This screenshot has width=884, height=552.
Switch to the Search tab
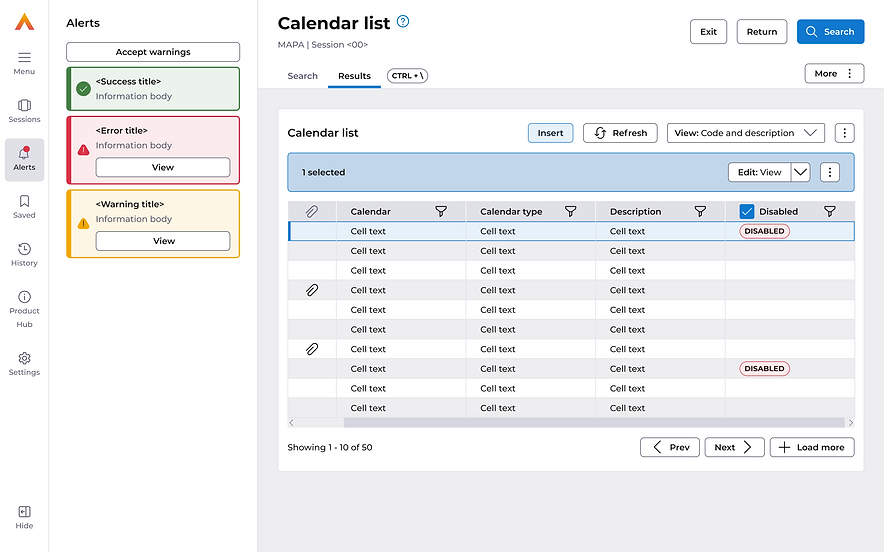click(x=303, y=76)
